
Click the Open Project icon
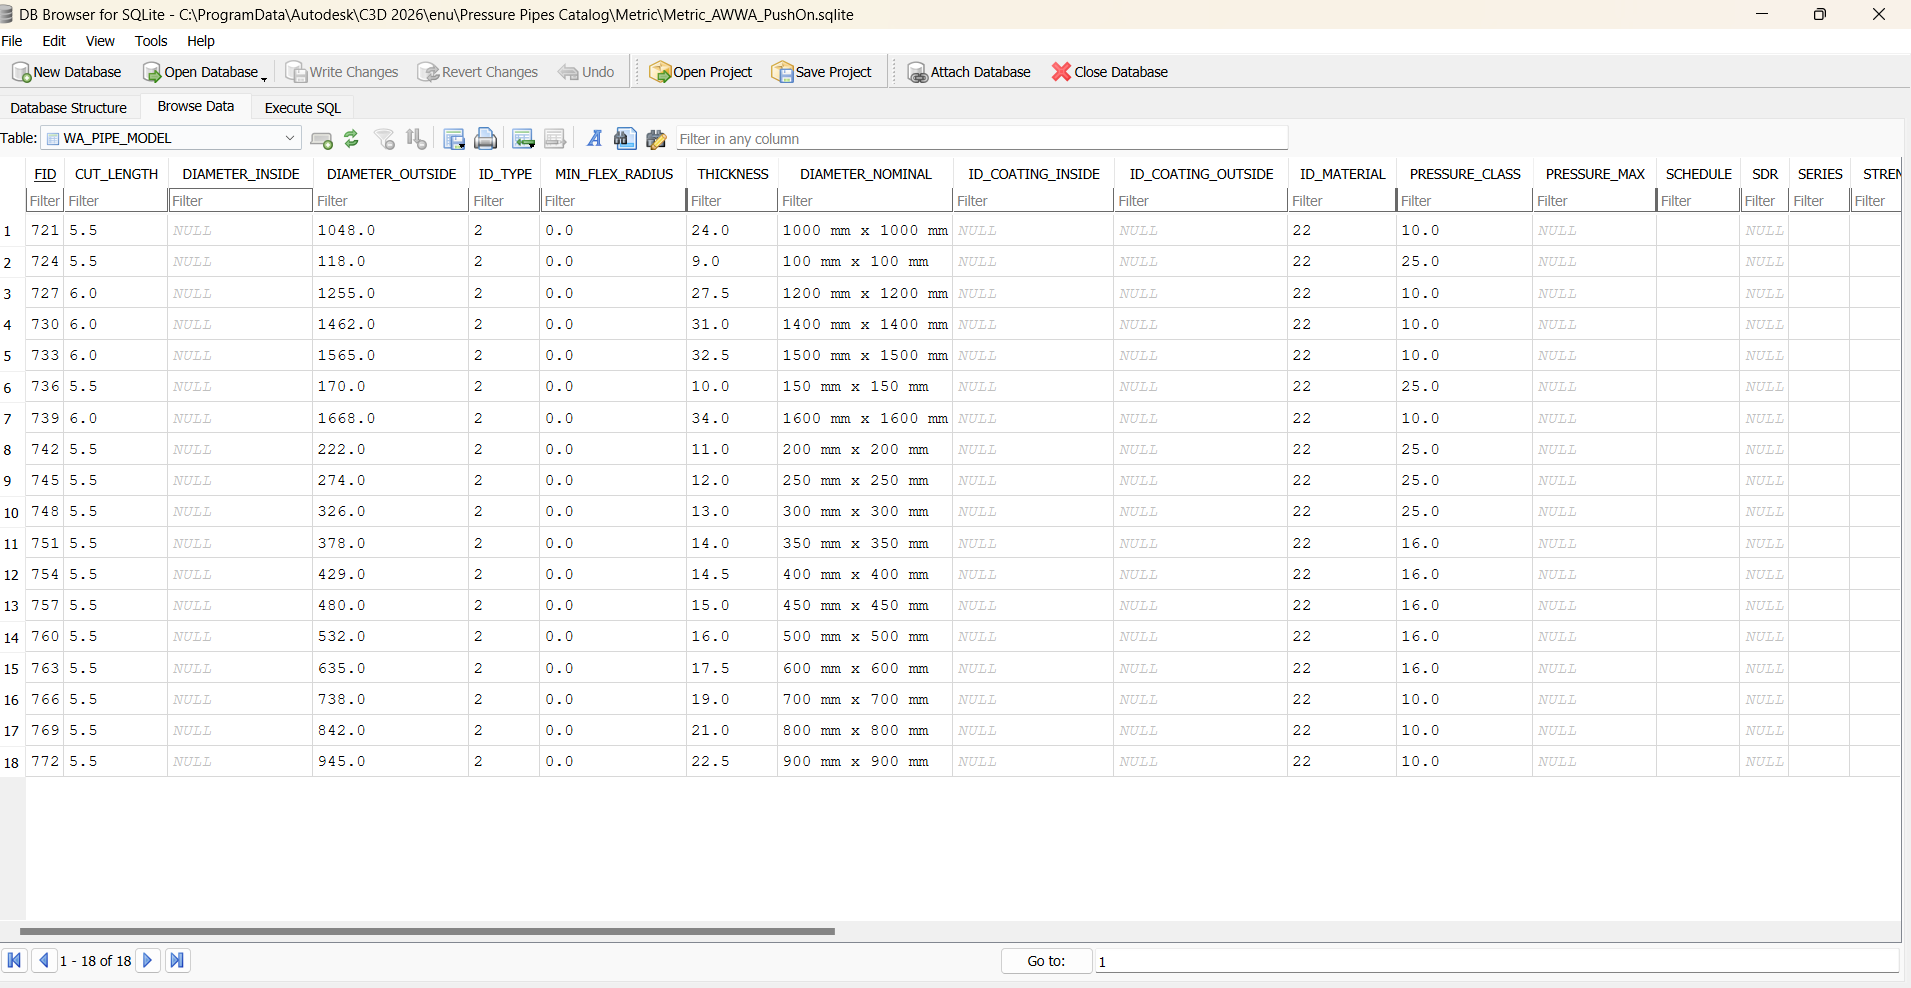pyautogui.click(x=660, y=72)
